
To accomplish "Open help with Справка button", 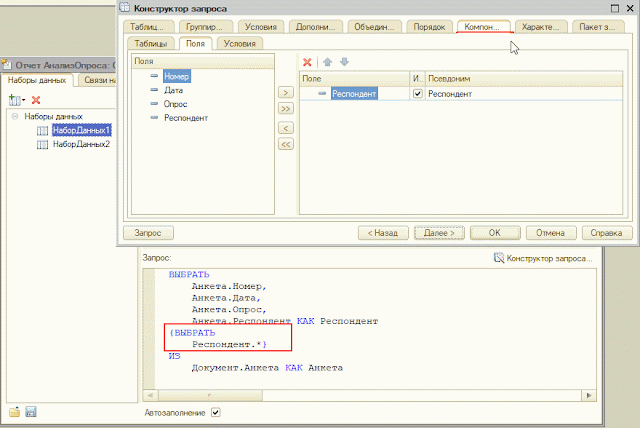I will tap(607, 233).
